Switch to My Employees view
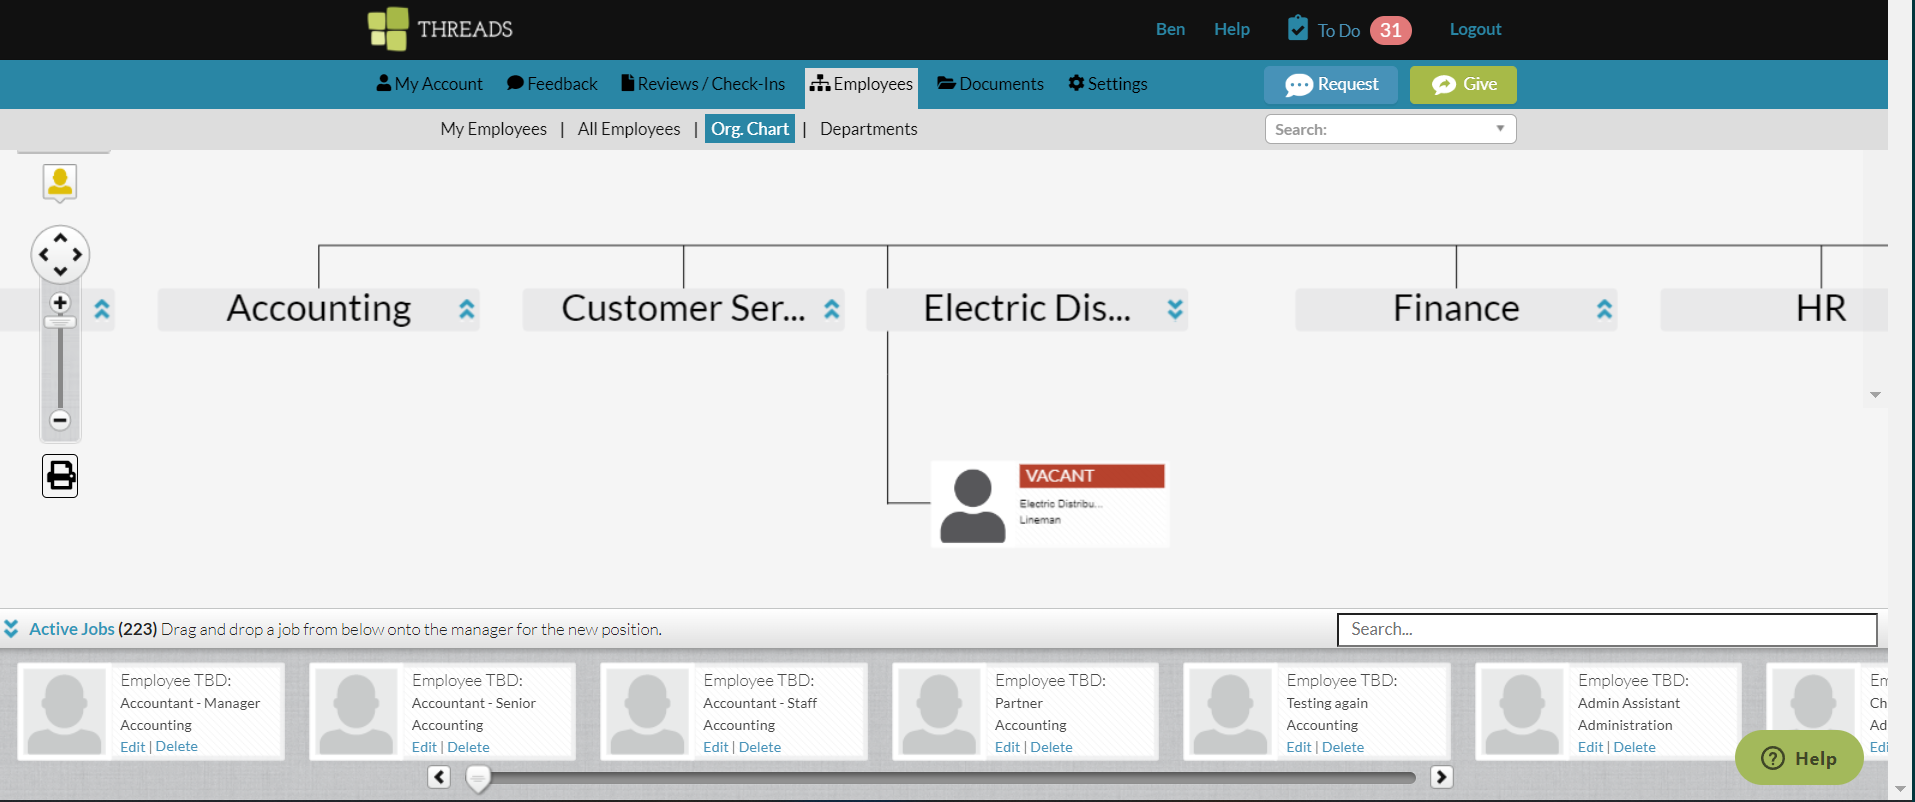1915x802 pixels. (493, 129)
